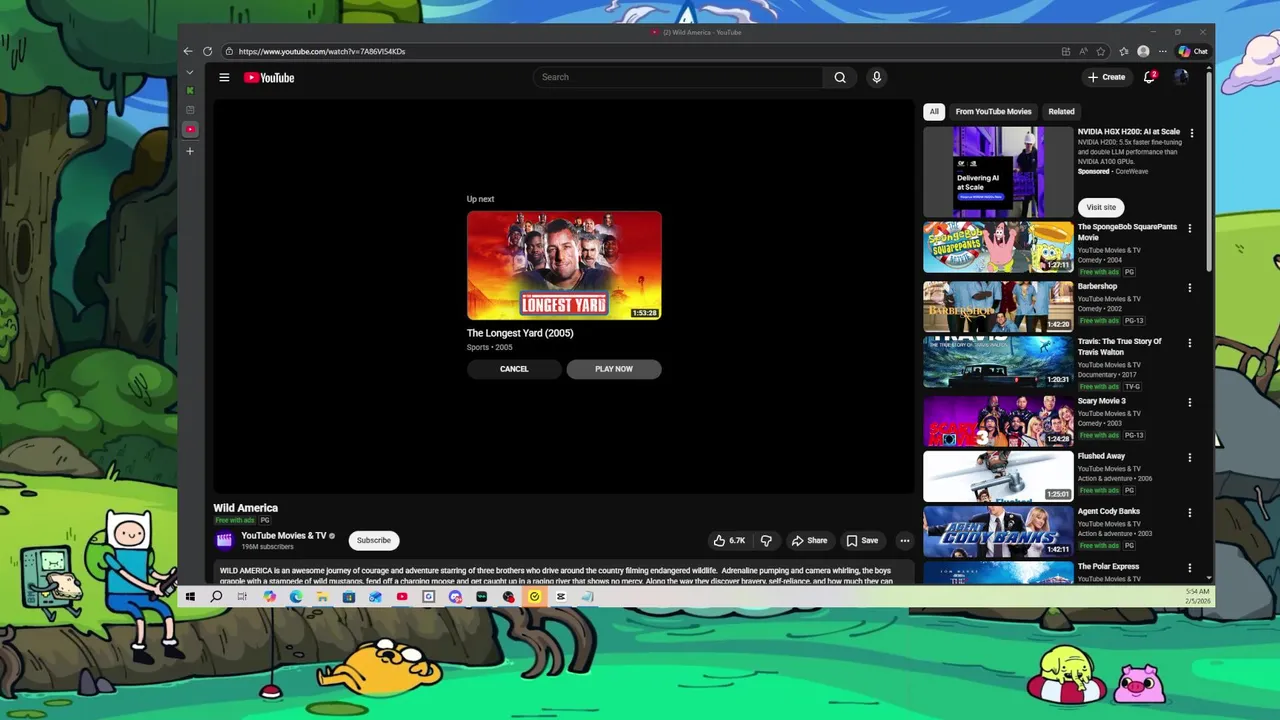Open more actions ellipsis under the video
Viewport: 1280px width, 720px height.
904,540
